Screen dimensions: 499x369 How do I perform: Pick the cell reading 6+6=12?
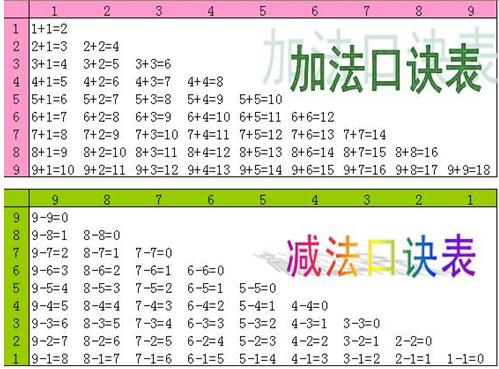click(313, 117)
